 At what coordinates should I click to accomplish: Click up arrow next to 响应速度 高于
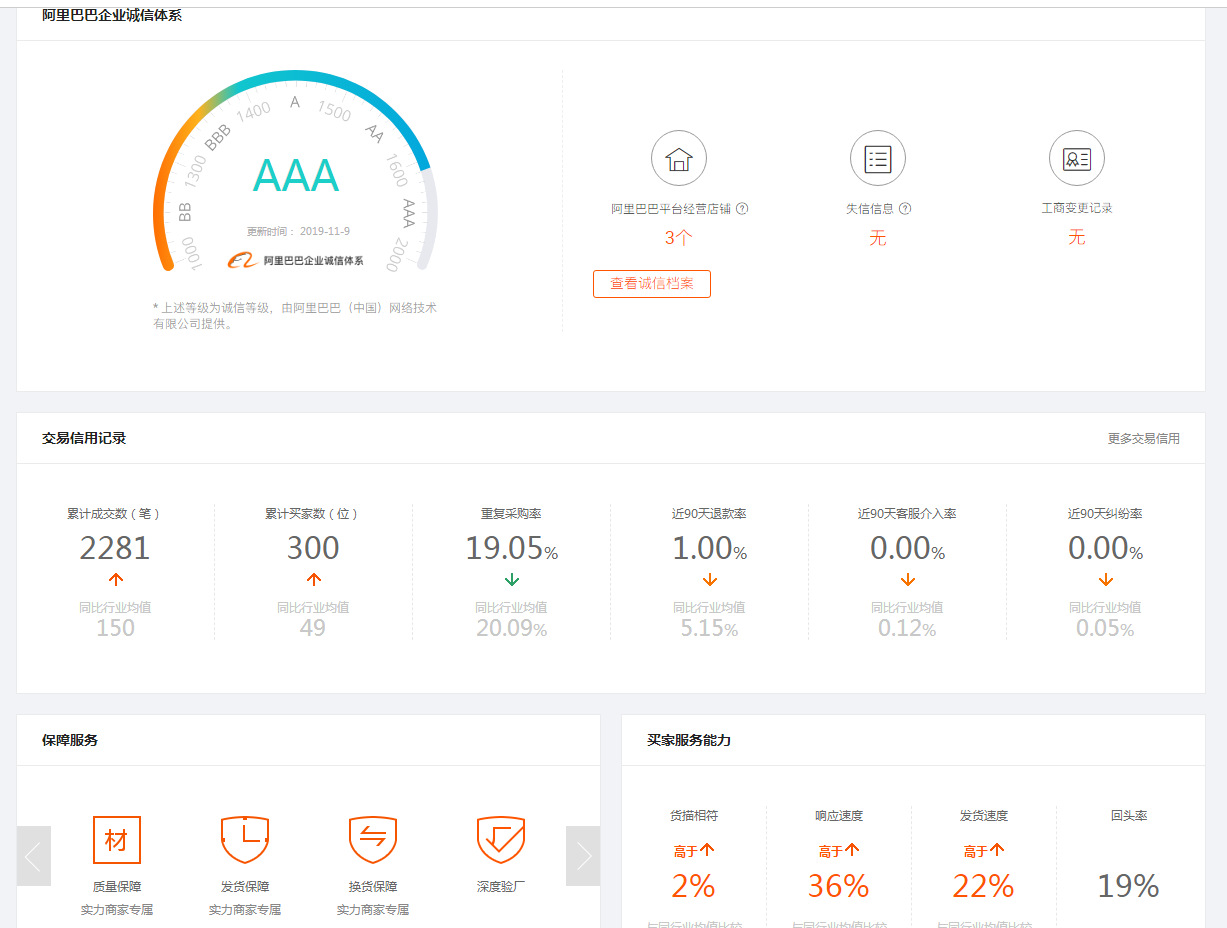click(852, 850)
